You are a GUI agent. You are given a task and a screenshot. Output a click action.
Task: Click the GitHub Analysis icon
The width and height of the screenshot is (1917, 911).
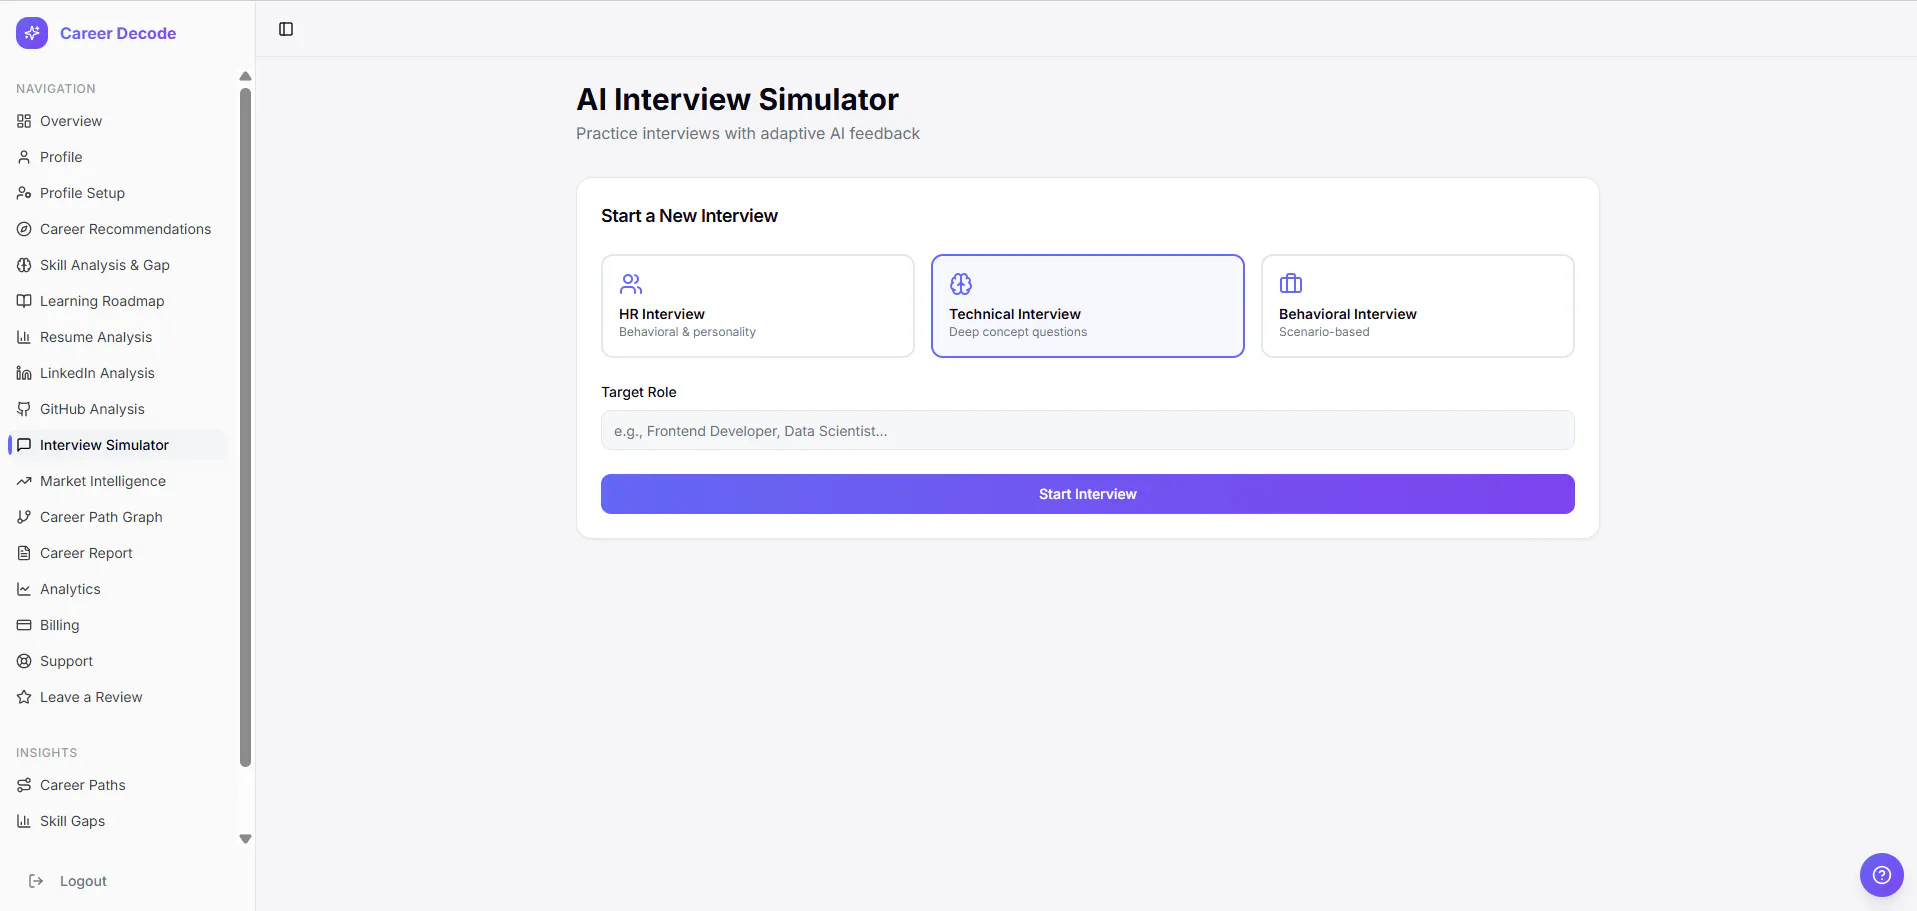coord(24,409)
